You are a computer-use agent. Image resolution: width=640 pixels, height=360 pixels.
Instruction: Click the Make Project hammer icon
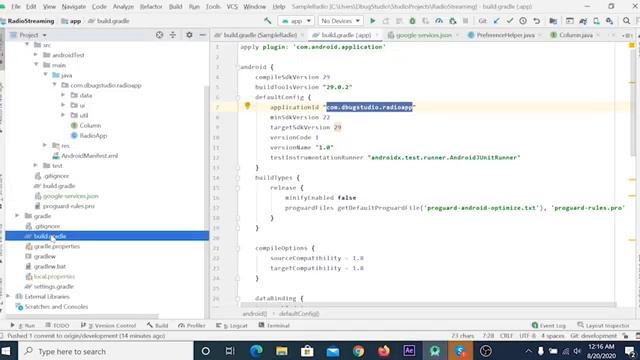click(x=268, y=21)
